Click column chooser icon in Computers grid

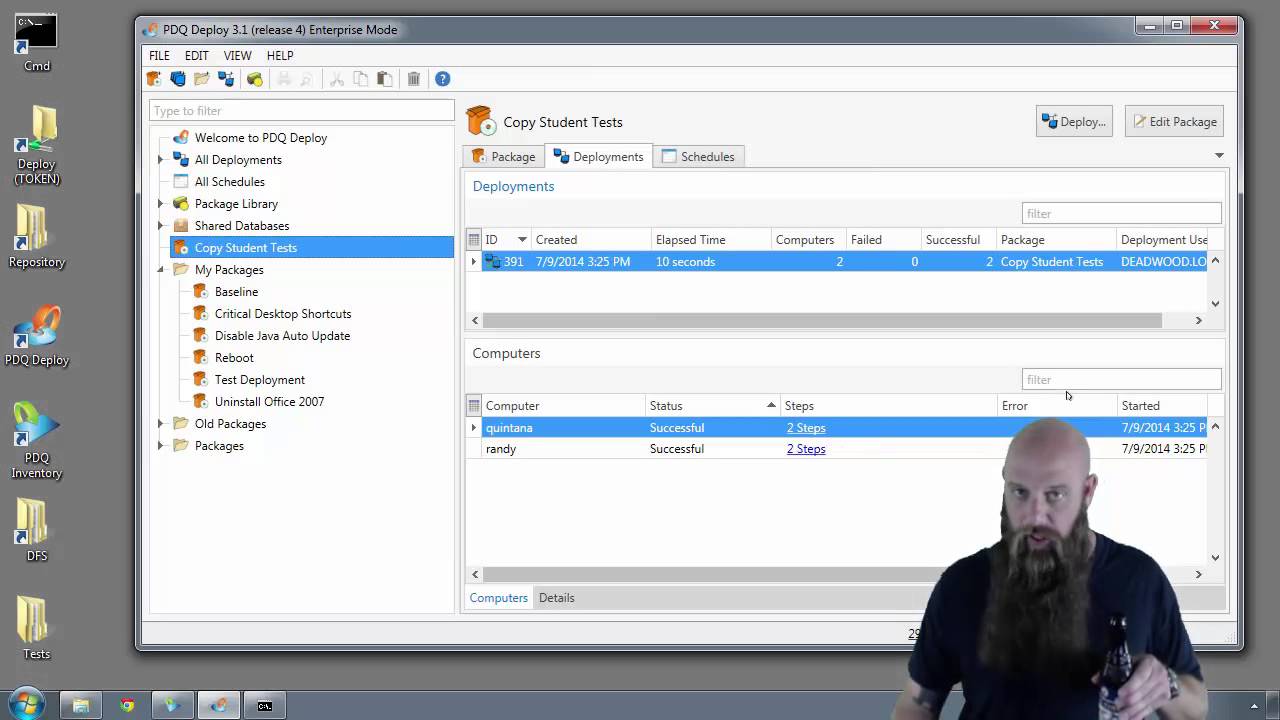point(474,406)
